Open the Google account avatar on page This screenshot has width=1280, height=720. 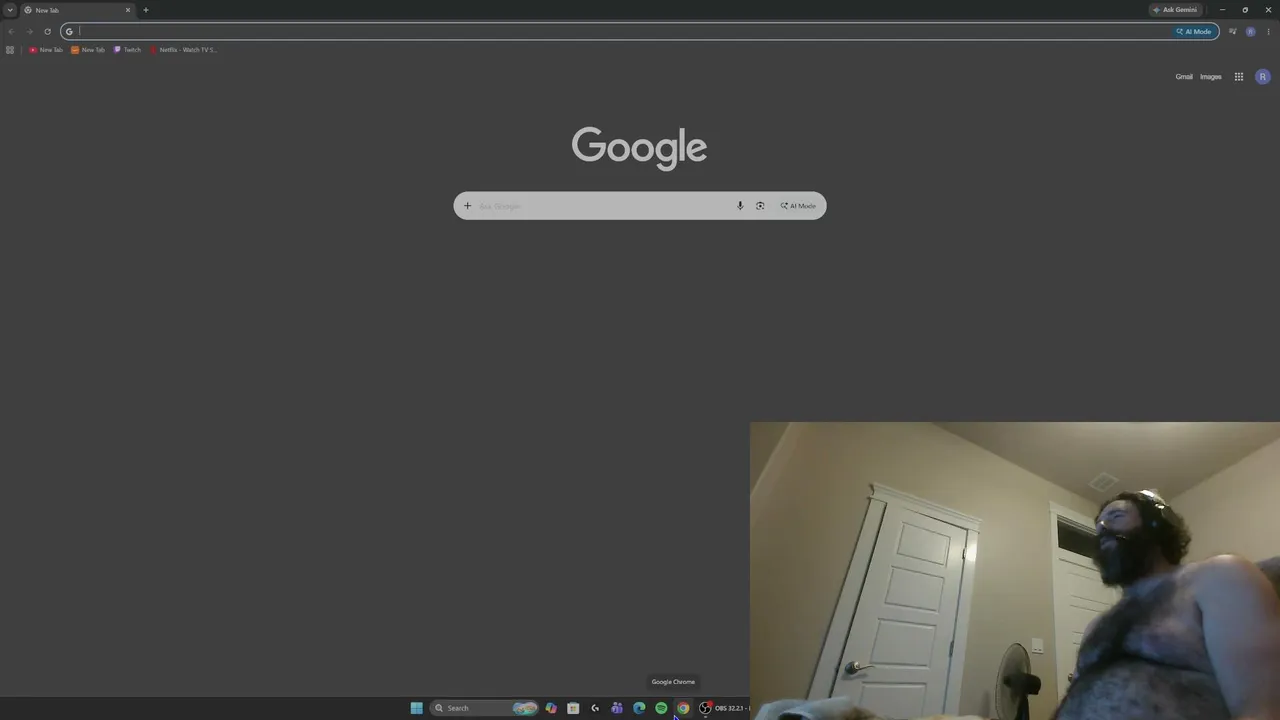[1263, 77]
